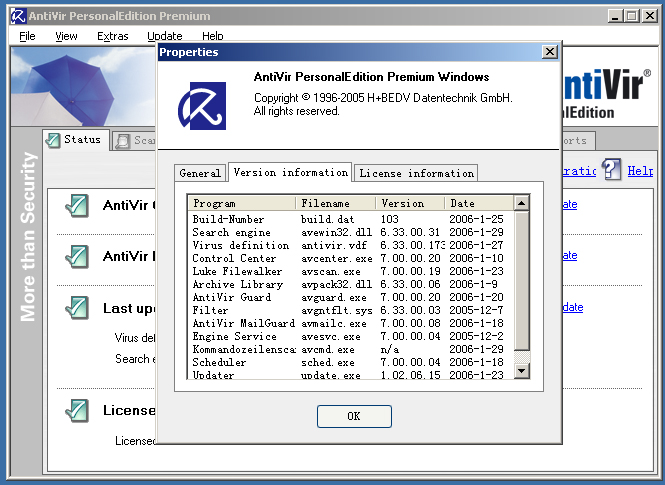Image resolution: width=665 pixels, height=485 pixels.
Task: Click the scrollbar up arrow in version list
Action: [x=521, y=203]
